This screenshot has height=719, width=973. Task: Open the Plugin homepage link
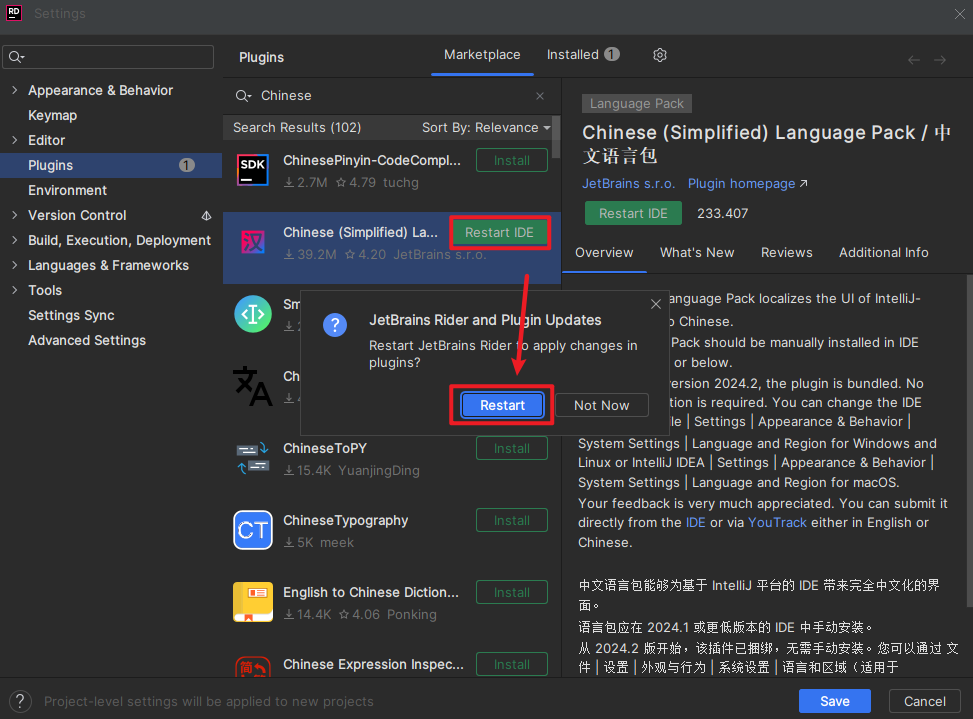tap(747, 184)
